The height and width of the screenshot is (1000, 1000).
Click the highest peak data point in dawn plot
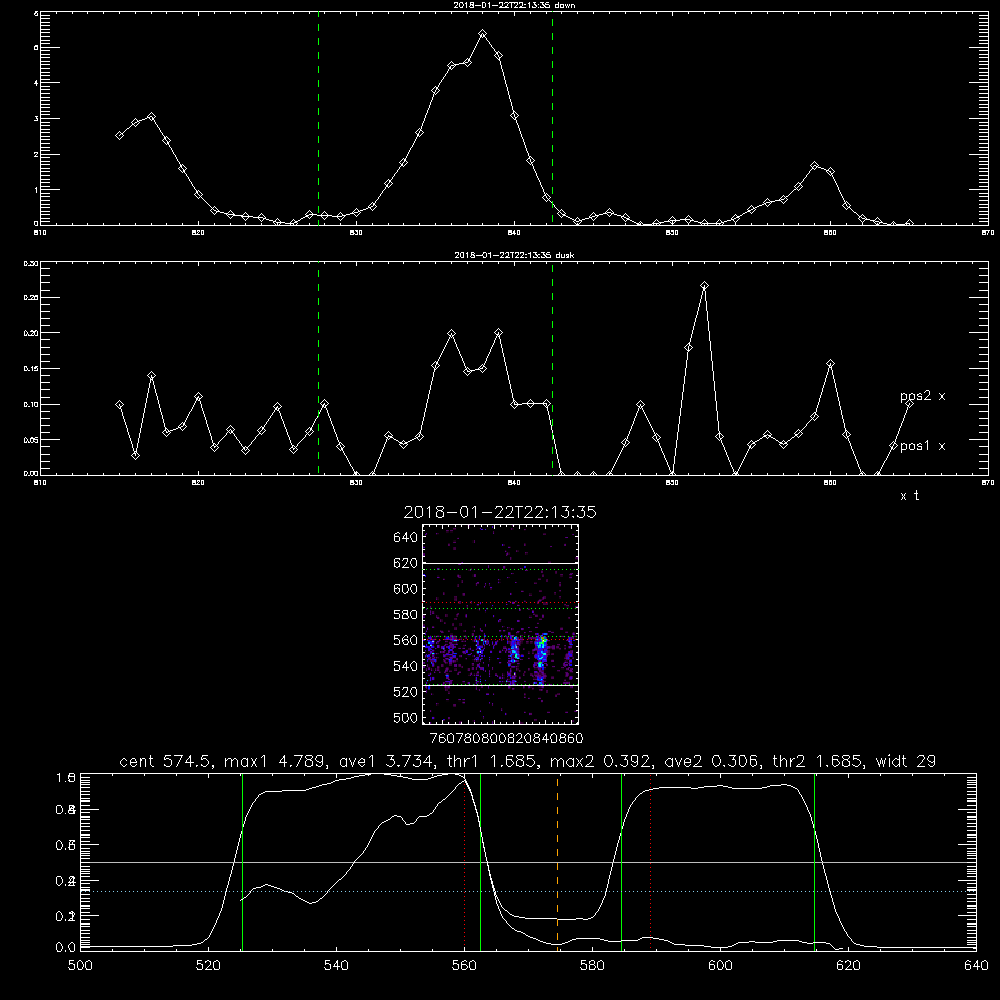pos(483,34)
